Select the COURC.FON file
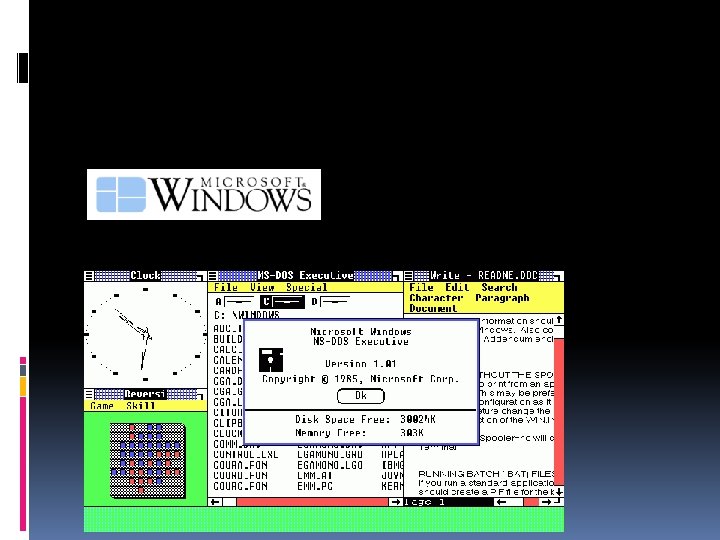The width and height of the screenshot is (720, 540). (x=240, y=486)
